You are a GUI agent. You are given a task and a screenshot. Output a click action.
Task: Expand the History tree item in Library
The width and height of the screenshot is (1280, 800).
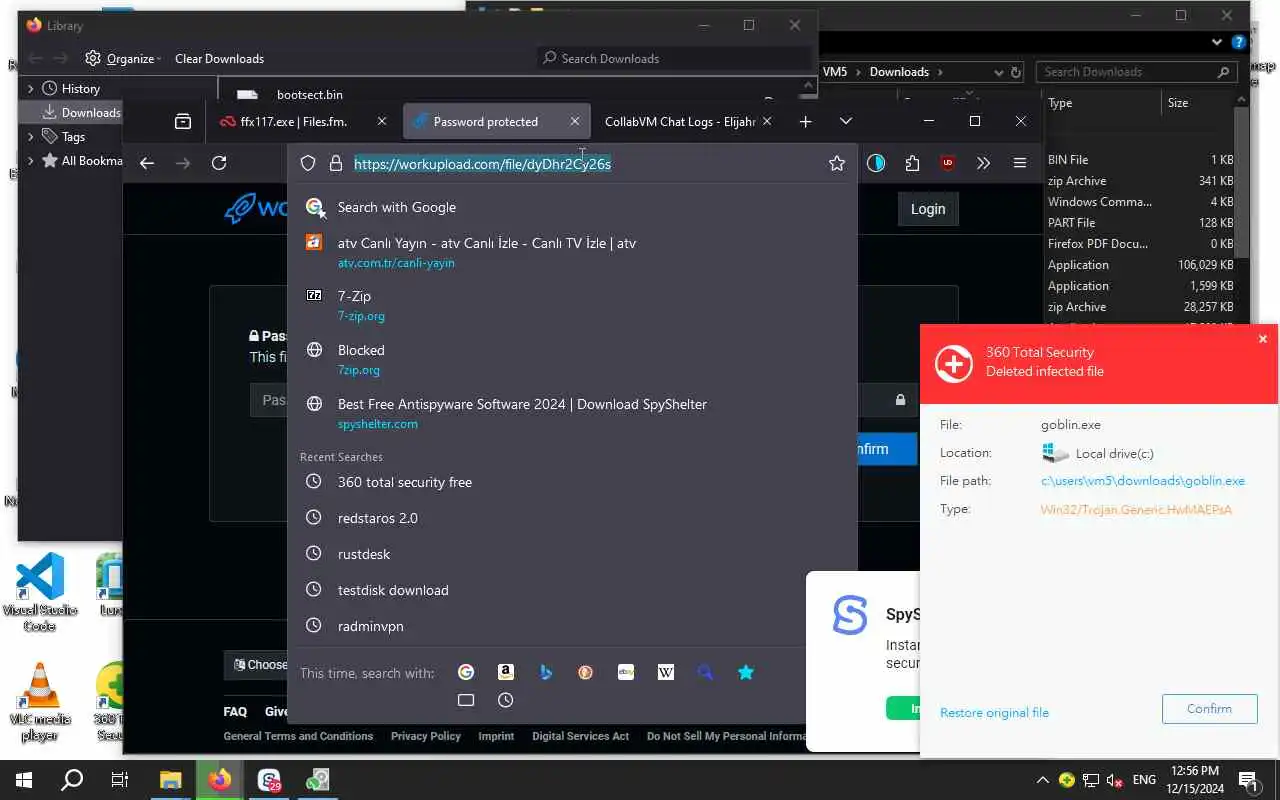pyautogui.click(x=31, y=88)
